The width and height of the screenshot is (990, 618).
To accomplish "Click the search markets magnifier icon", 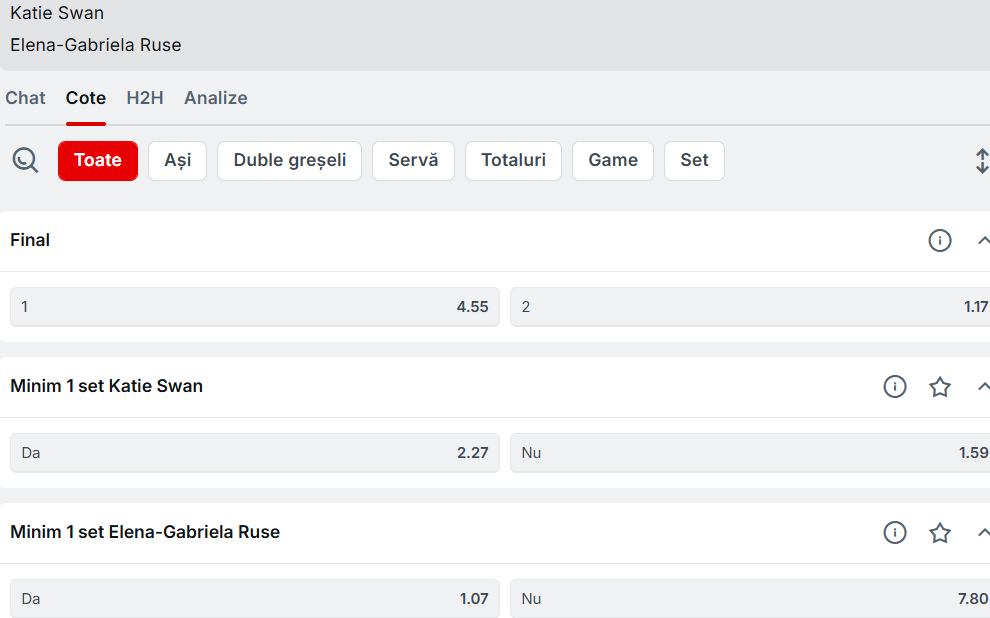I will [25, 160].
